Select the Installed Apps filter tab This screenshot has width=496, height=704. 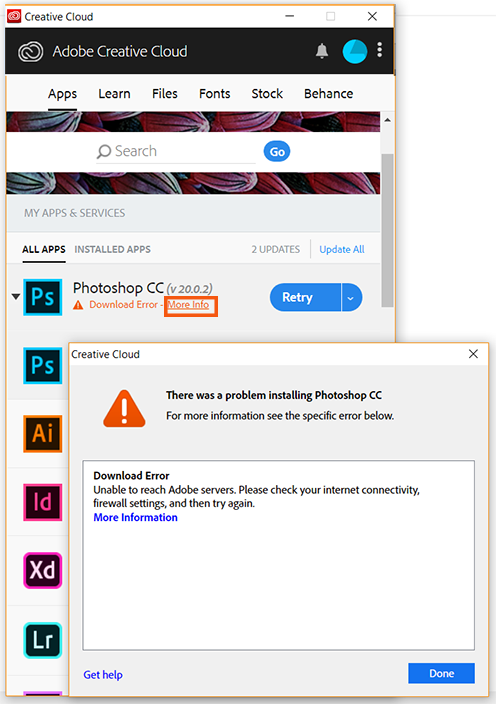point(113,249)
